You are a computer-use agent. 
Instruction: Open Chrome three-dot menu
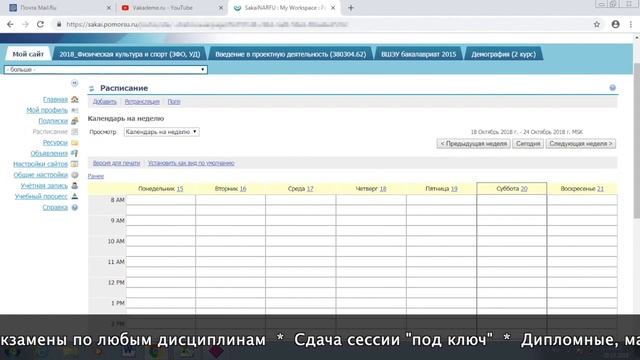(x=631, y=24)
